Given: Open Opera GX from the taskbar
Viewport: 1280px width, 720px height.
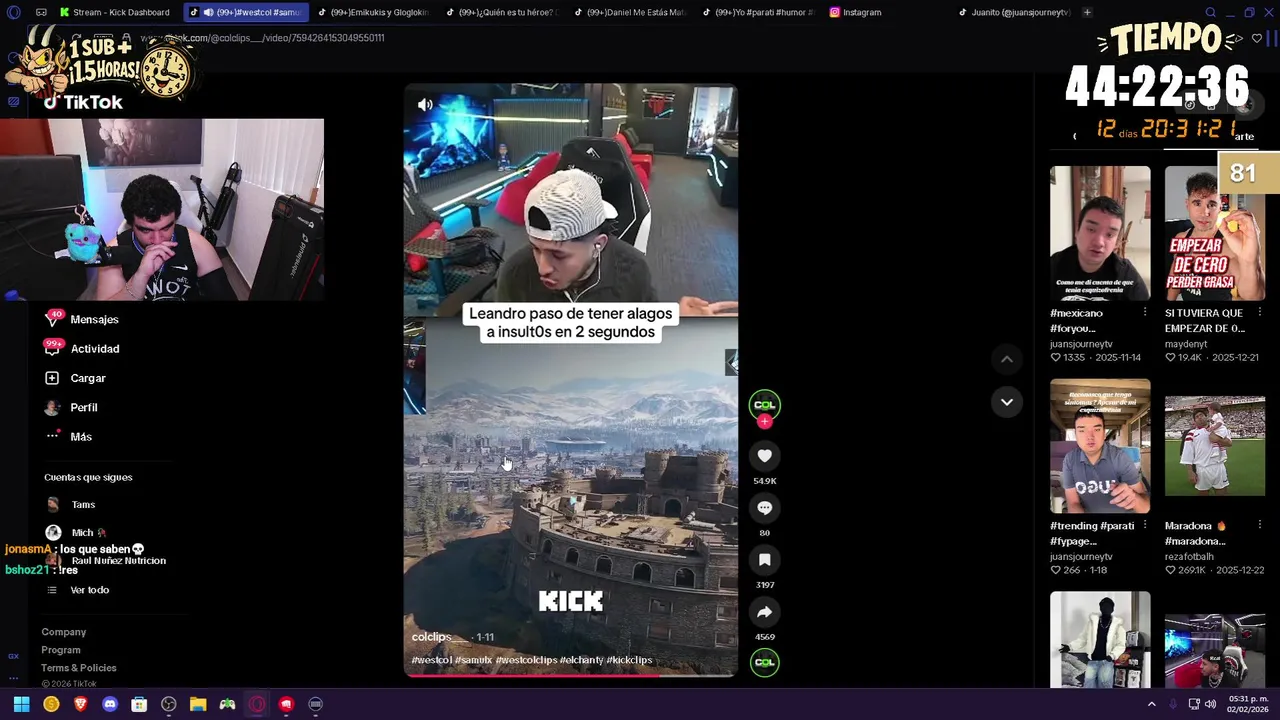Looking at the screenshot, I should click(x=257, y=704).
